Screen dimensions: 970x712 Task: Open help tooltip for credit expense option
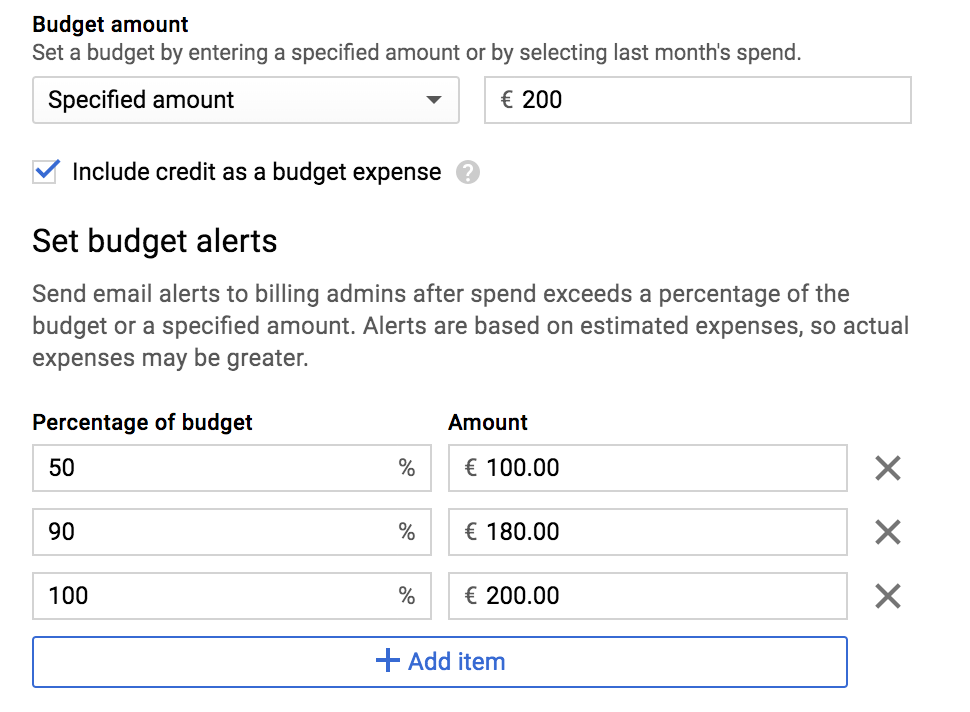[x=468, y=172]
